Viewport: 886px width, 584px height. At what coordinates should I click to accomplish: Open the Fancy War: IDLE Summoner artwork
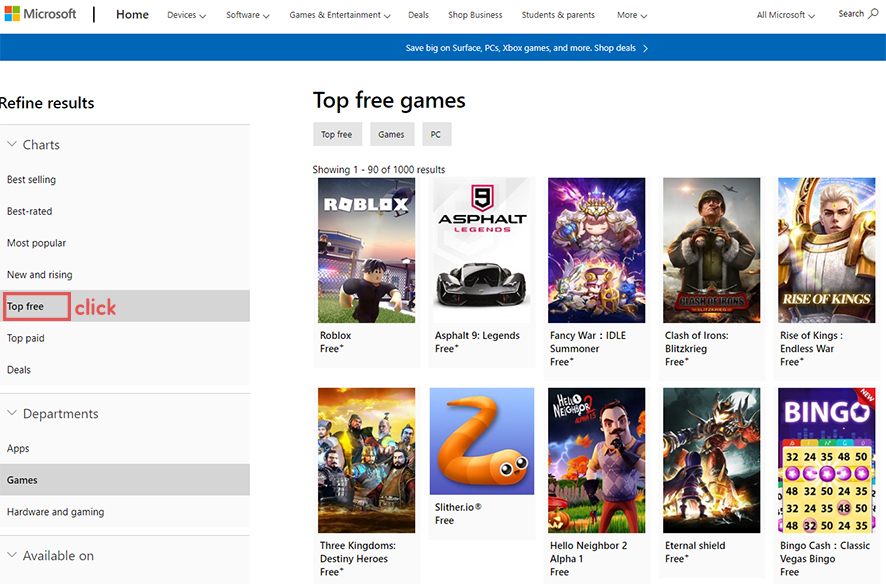tap(596, 250)
